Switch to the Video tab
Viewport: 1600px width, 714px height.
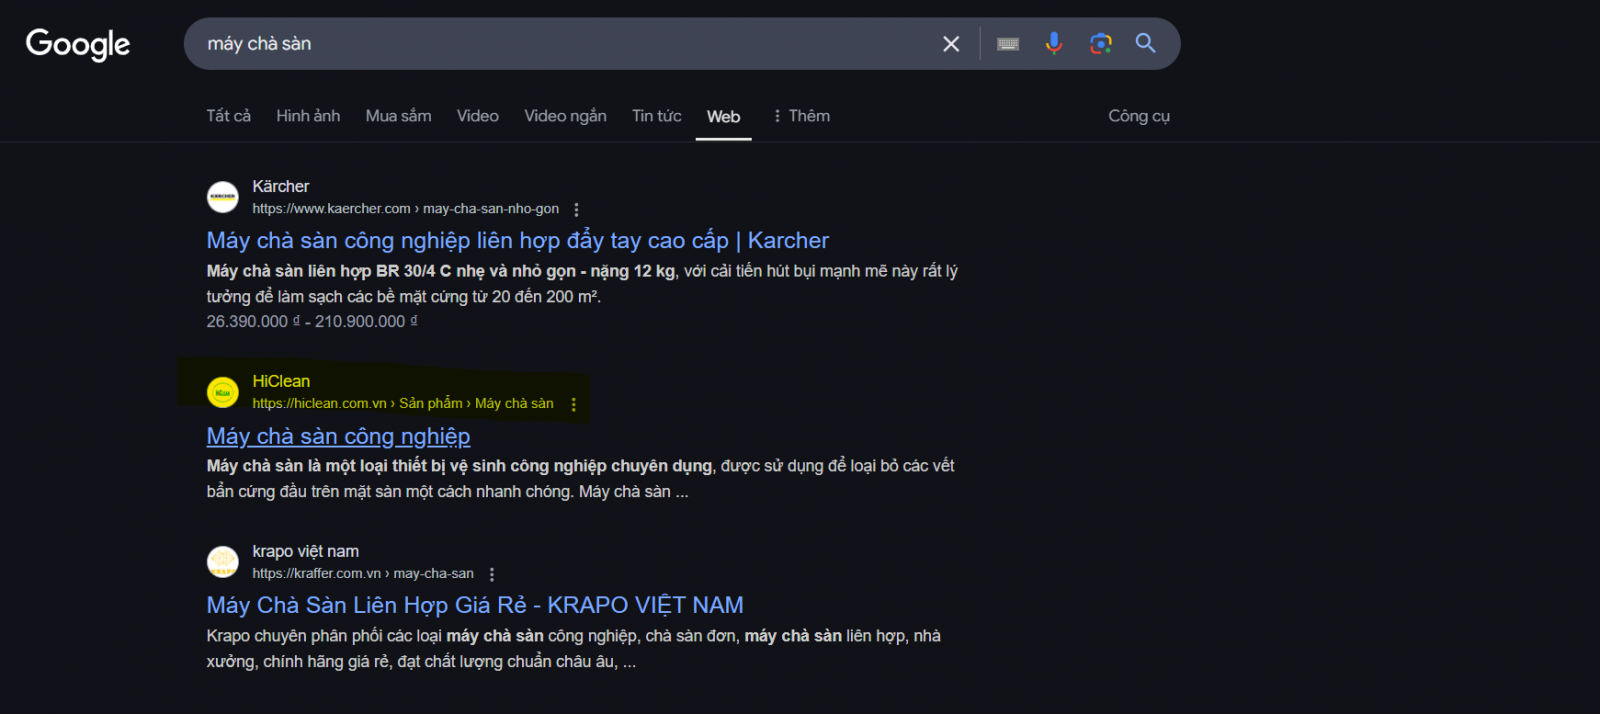[478, 116]
